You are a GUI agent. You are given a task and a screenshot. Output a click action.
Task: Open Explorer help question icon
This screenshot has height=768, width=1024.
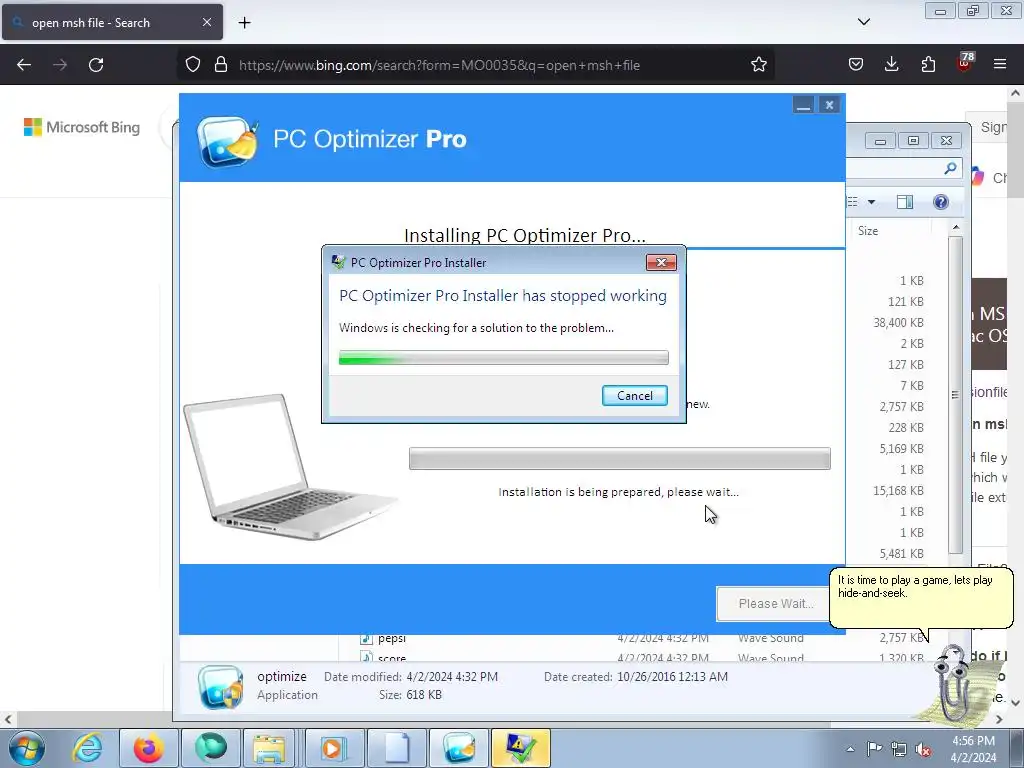click(940, 202)
